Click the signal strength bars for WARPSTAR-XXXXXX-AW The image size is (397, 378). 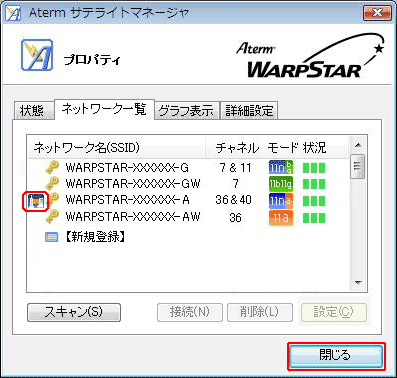[314, 218]
